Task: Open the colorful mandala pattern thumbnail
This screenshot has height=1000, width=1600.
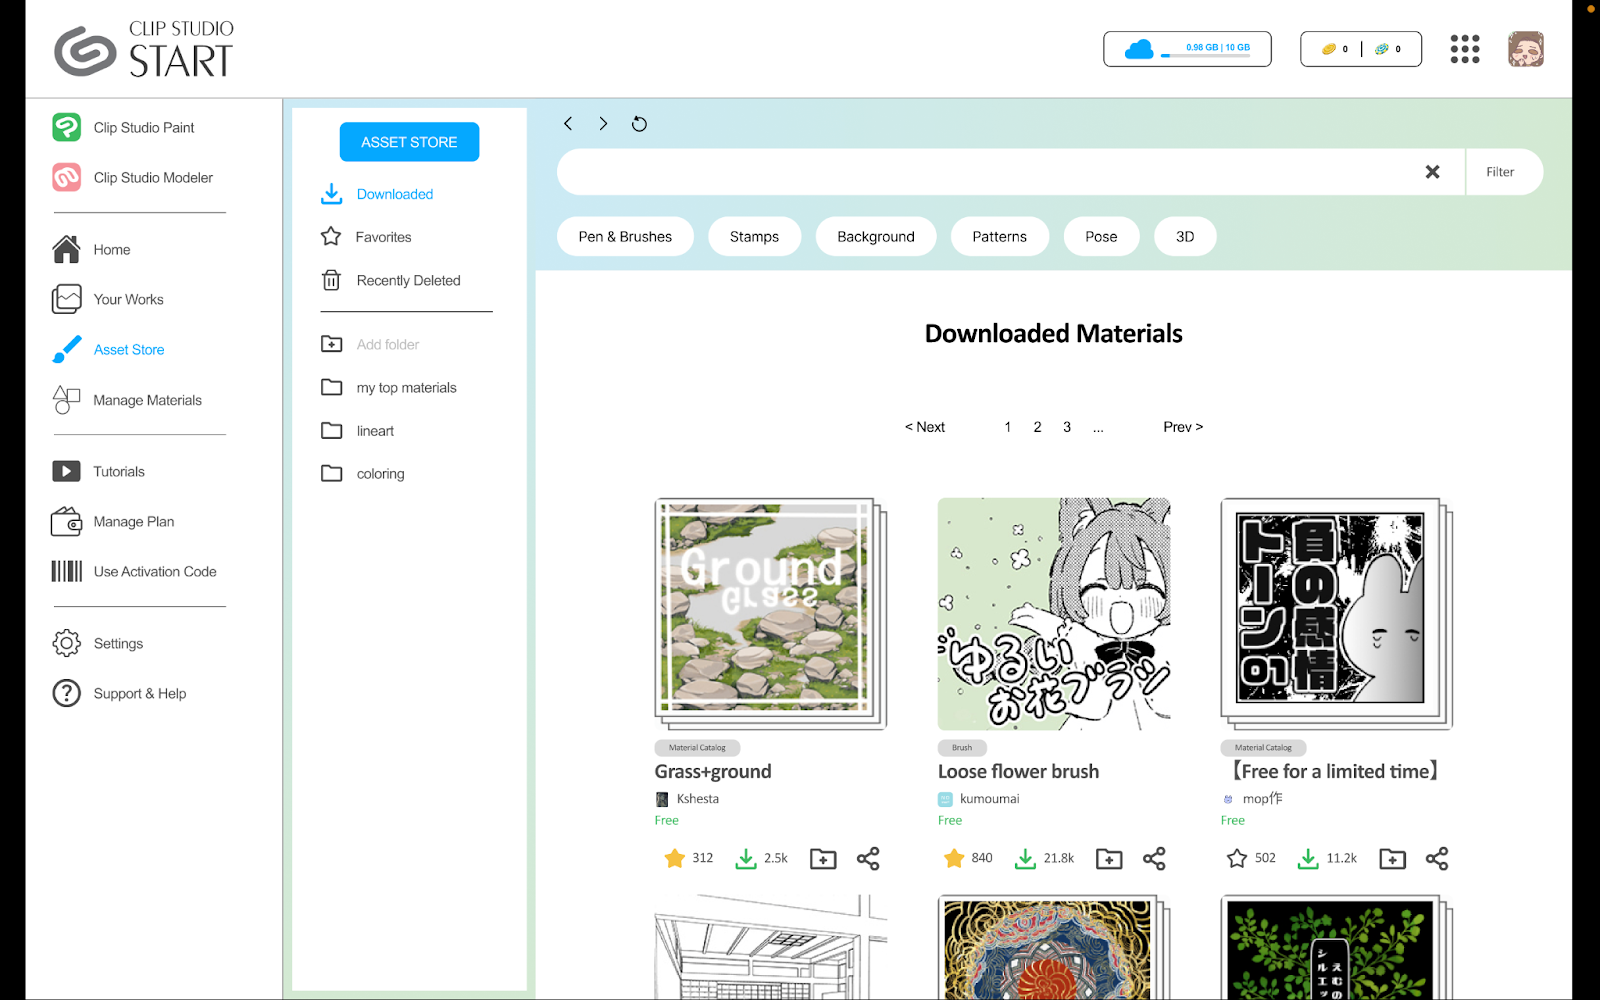Action: [x=1054, y=947]
